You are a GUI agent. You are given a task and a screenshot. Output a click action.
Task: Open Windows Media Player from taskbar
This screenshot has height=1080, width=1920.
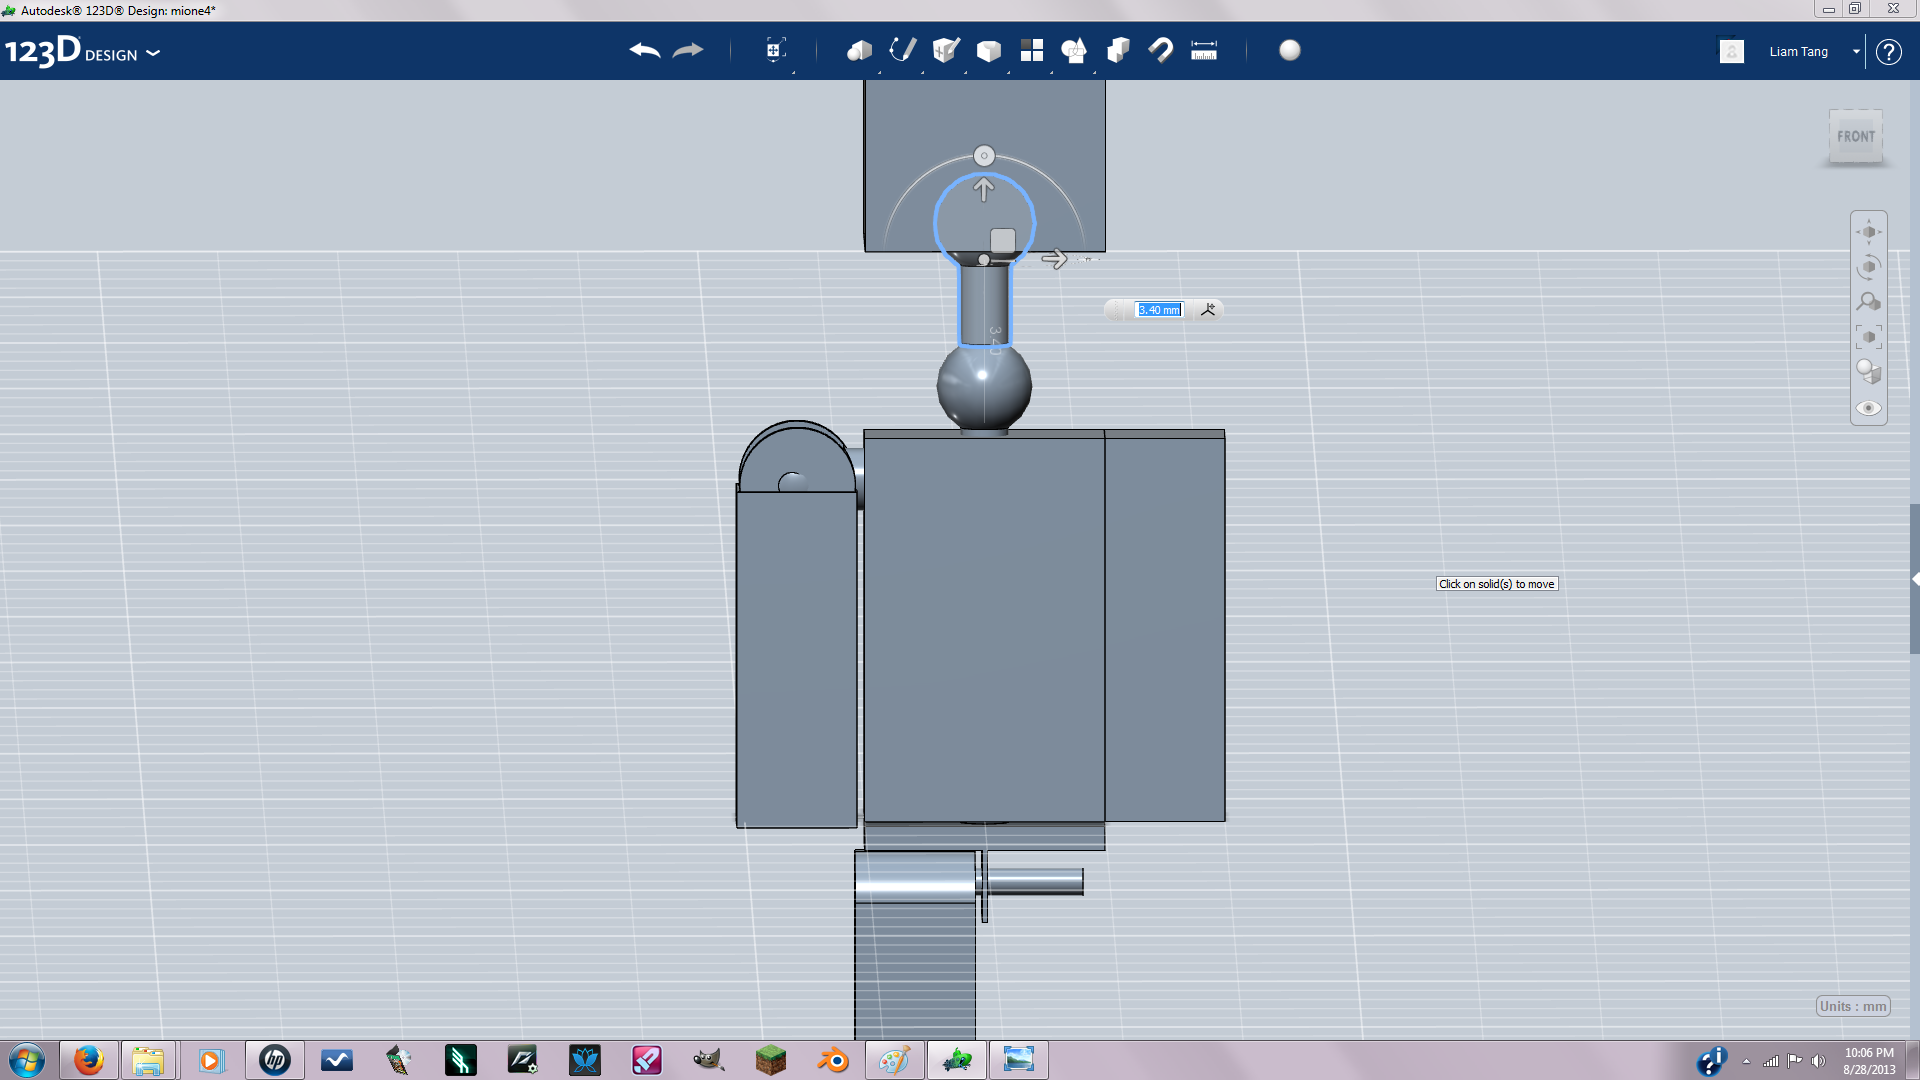(x=211, y=1060)
